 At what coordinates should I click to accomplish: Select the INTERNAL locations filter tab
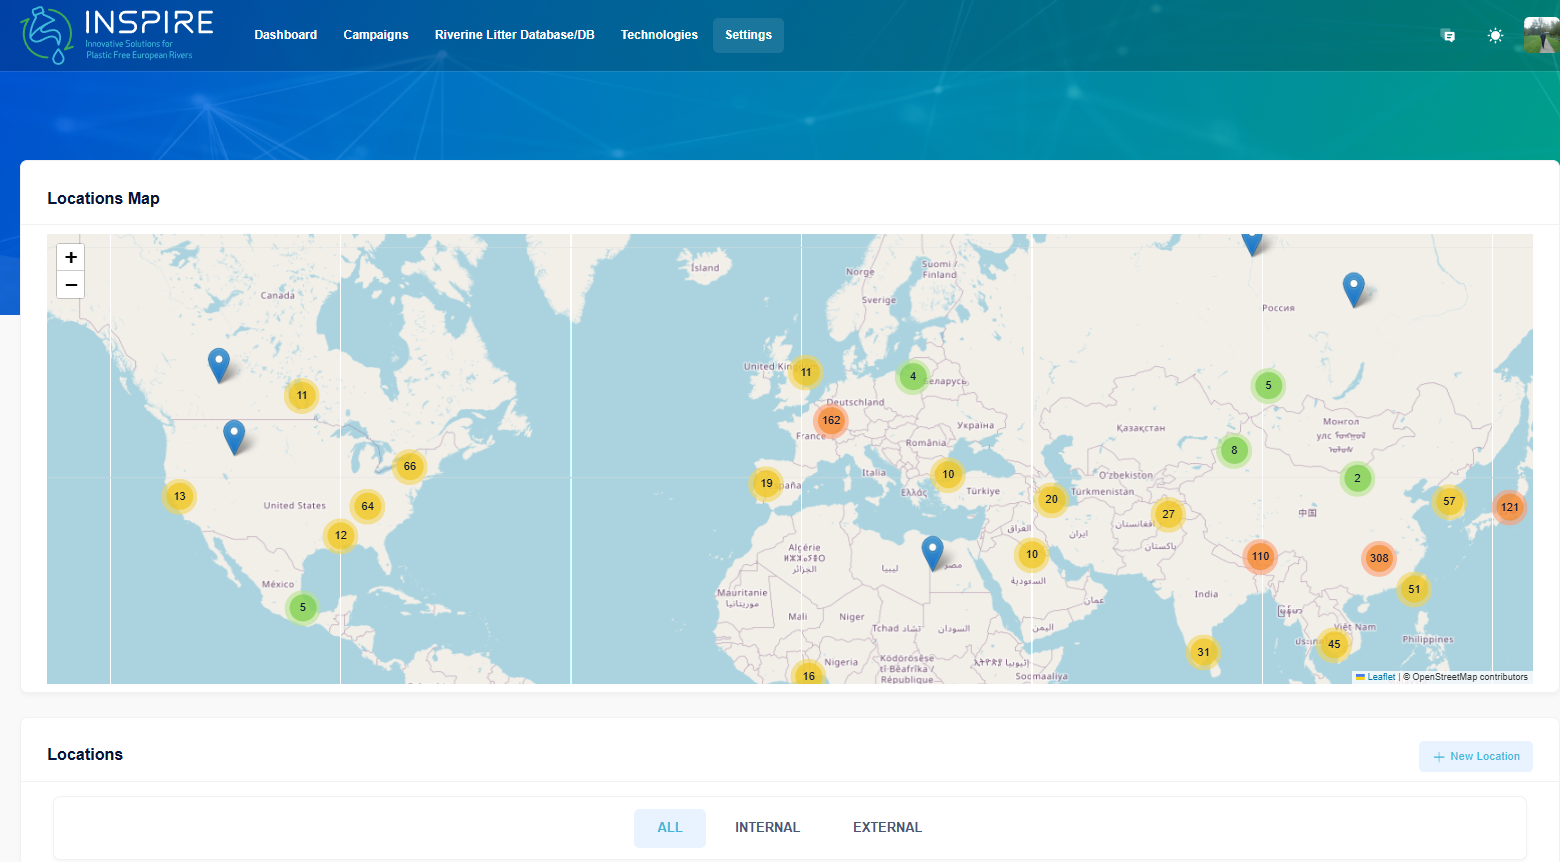[x=767, y=828]
